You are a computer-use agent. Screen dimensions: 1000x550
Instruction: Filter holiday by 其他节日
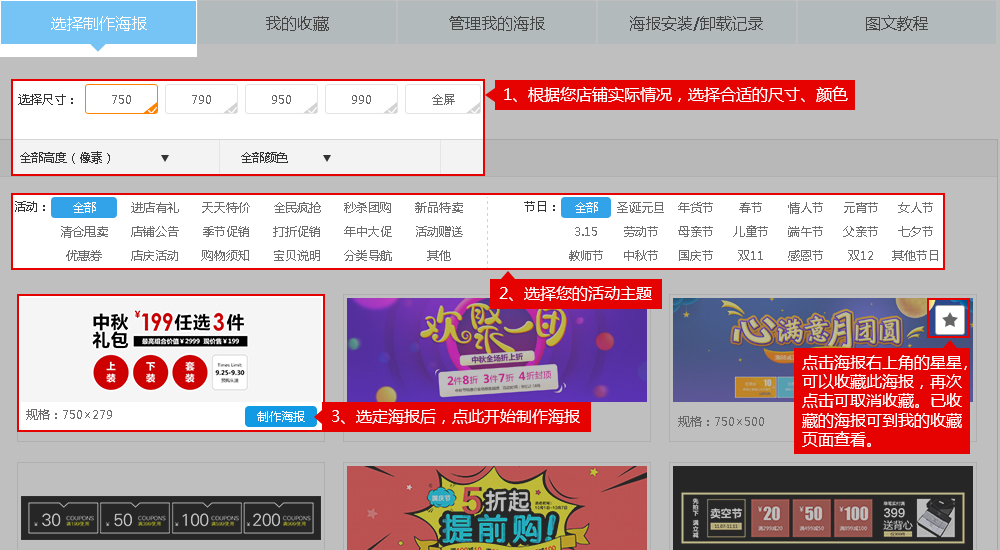[915, 256]
